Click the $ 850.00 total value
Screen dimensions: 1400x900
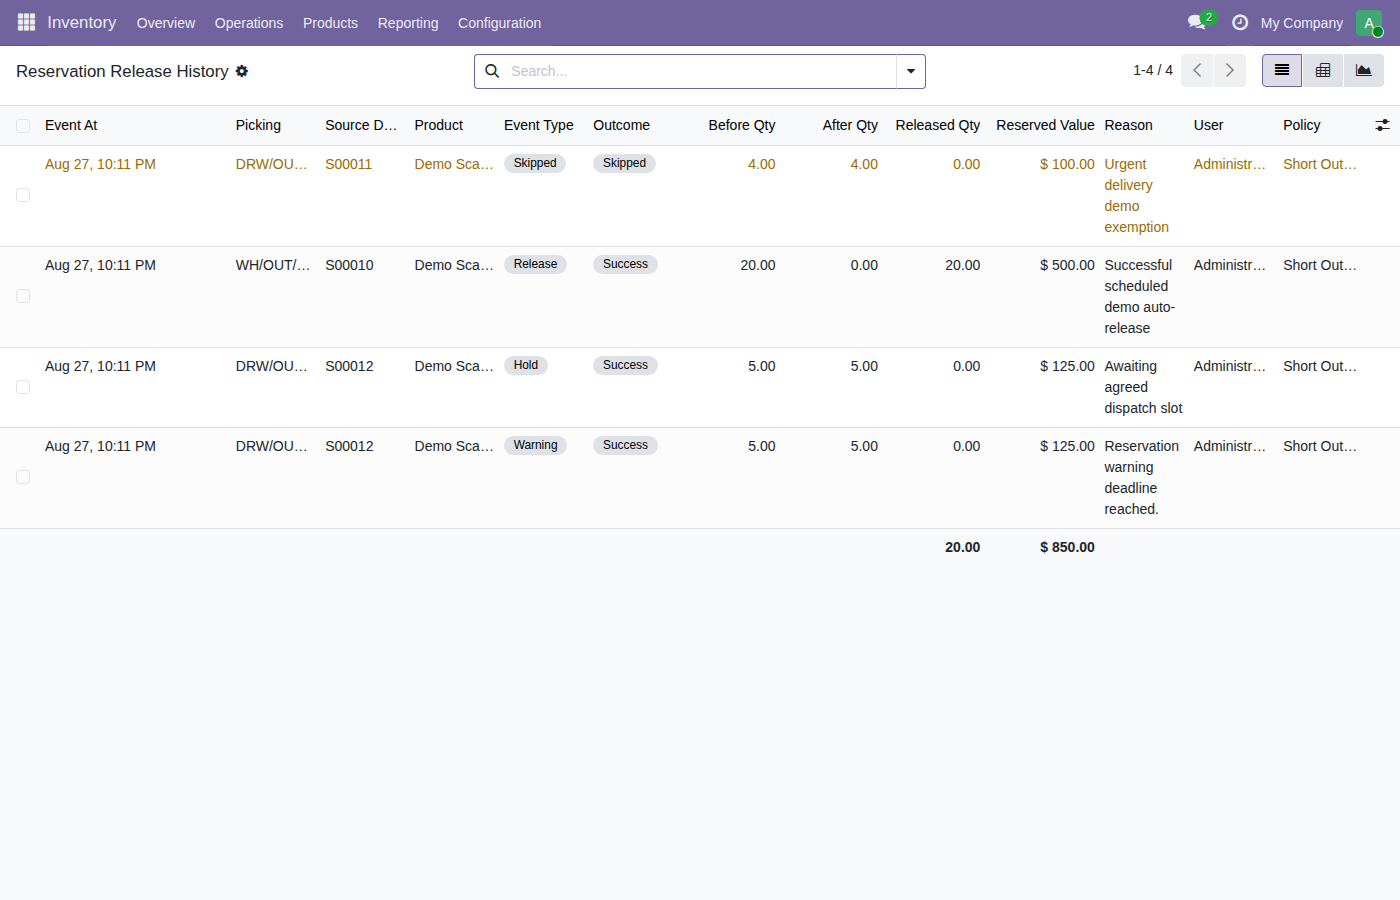tap(1067, 547)
